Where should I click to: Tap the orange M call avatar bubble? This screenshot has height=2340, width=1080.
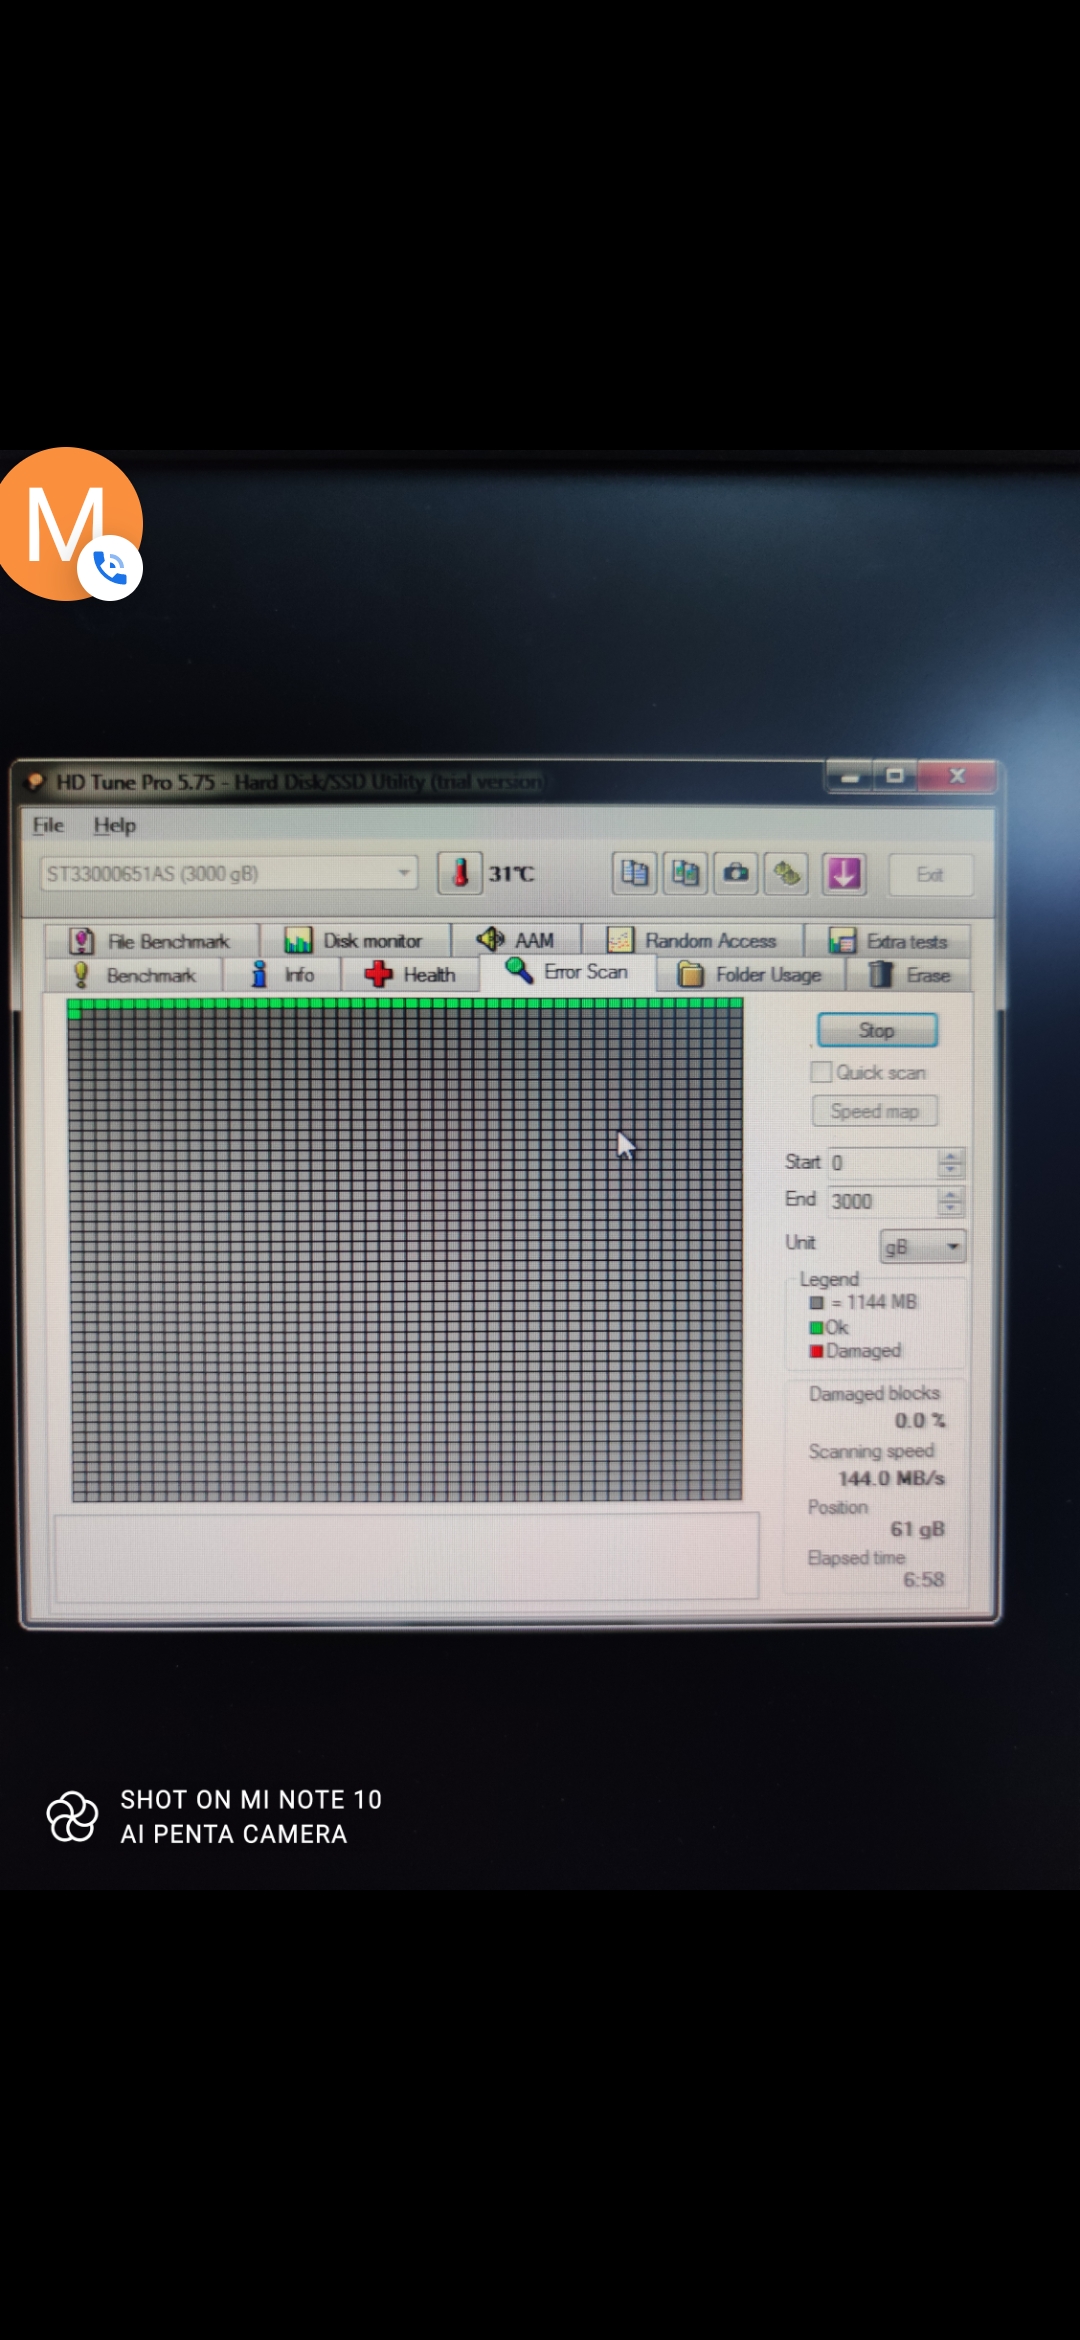click(x=68, y=524)
